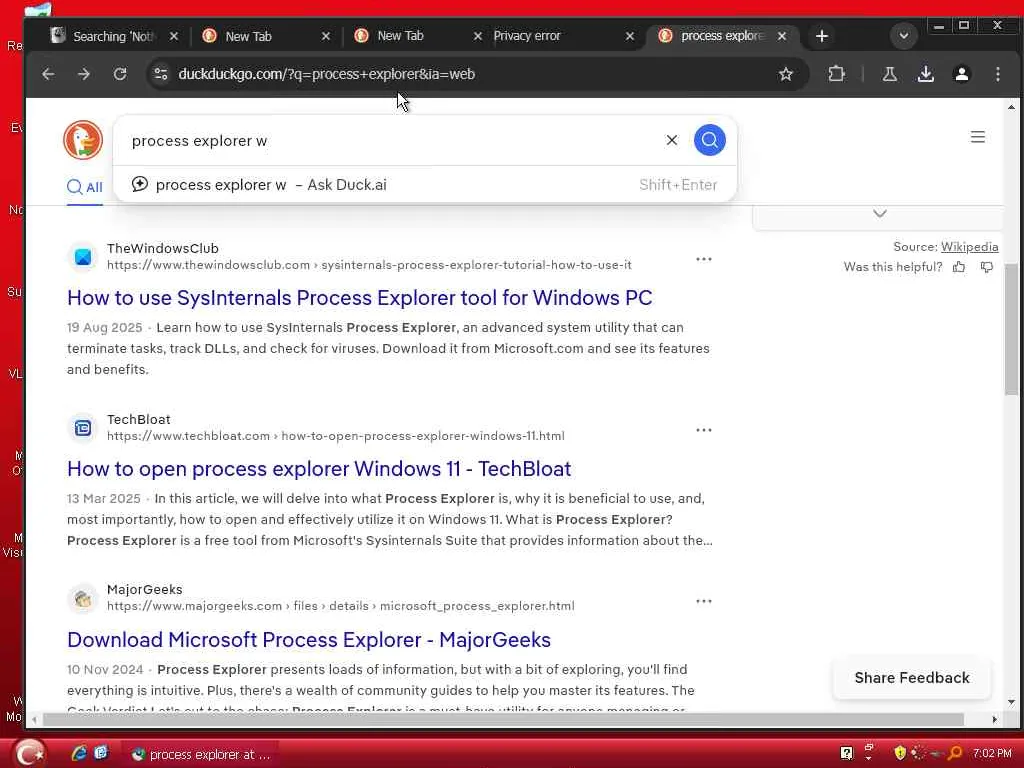The height and width of the screenshot is (768, 1024).
Task: Open Download Microsoft Process Explorer MajorGeeks link
Action: point(309,640)
